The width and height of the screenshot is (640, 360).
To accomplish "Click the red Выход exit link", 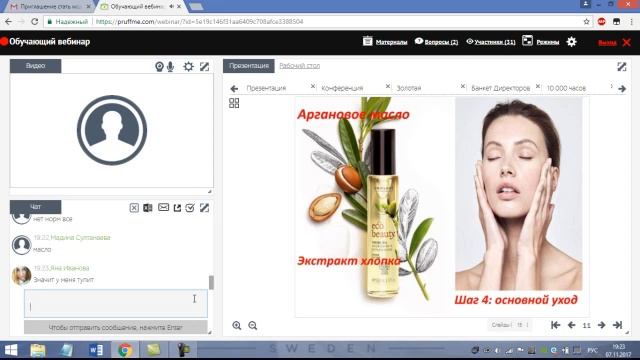I will [607, 42].
